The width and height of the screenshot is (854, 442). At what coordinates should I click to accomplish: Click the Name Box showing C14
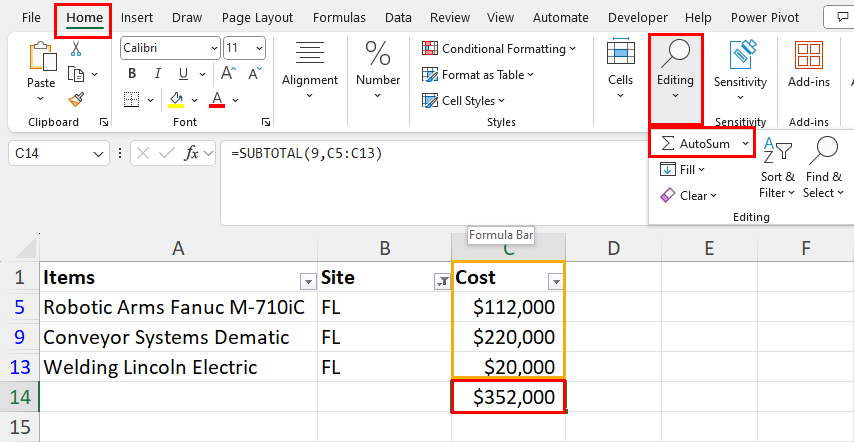(x=59, y=154)
